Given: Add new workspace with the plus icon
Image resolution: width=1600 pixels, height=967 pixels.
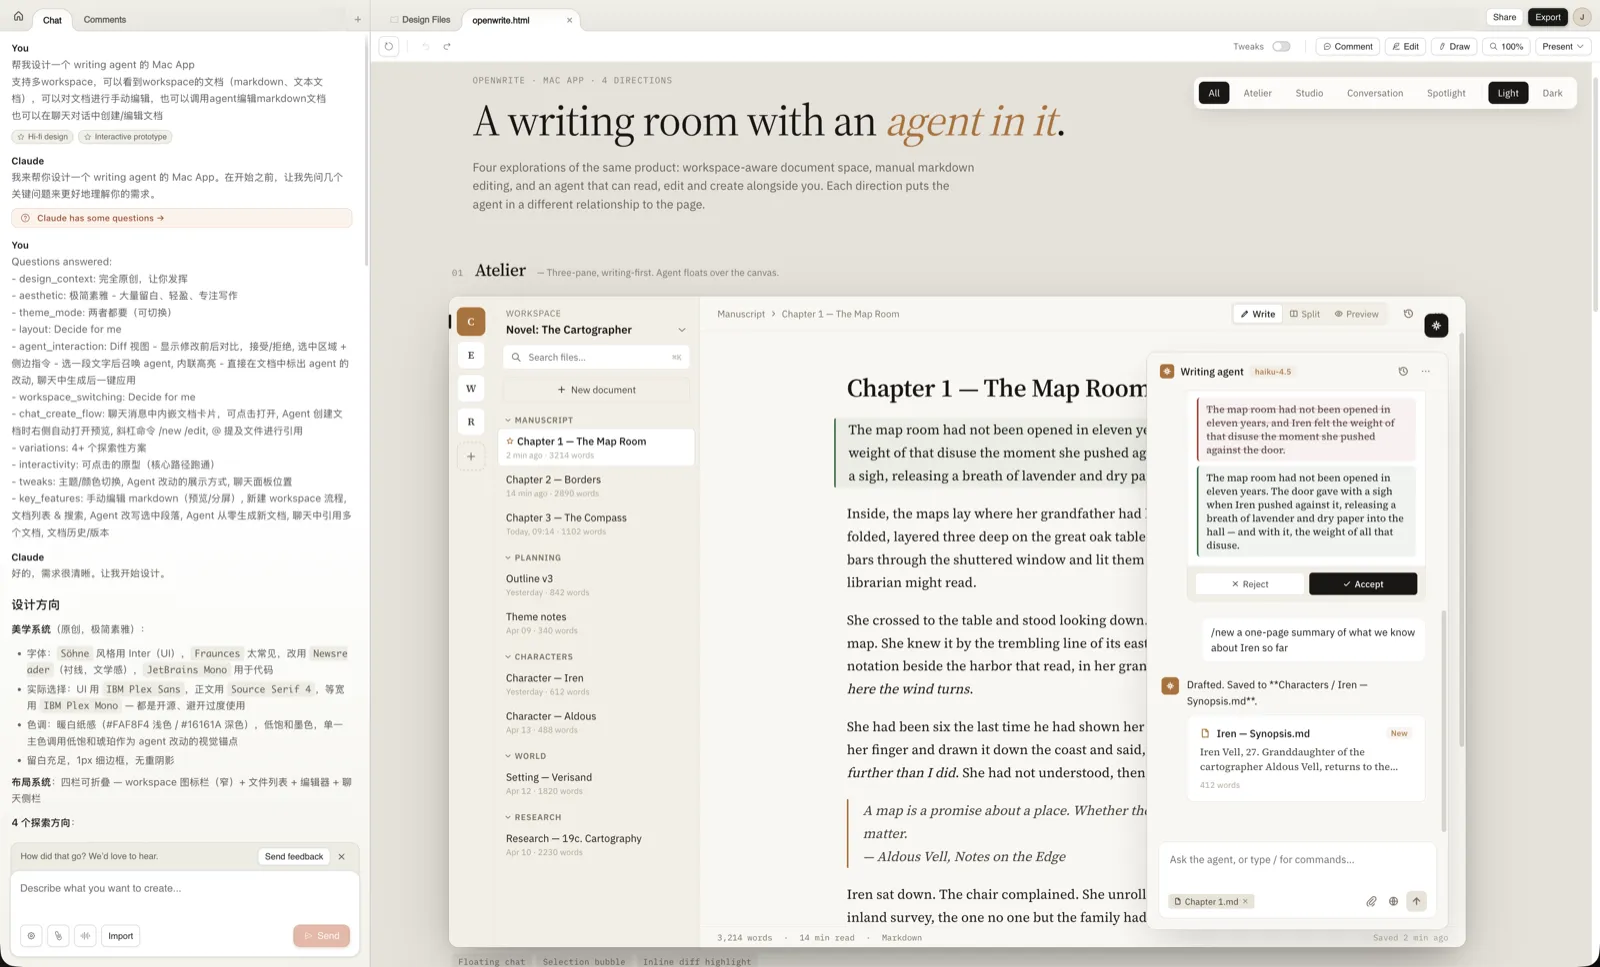Looking at the screenshot, I should [471, 457].
